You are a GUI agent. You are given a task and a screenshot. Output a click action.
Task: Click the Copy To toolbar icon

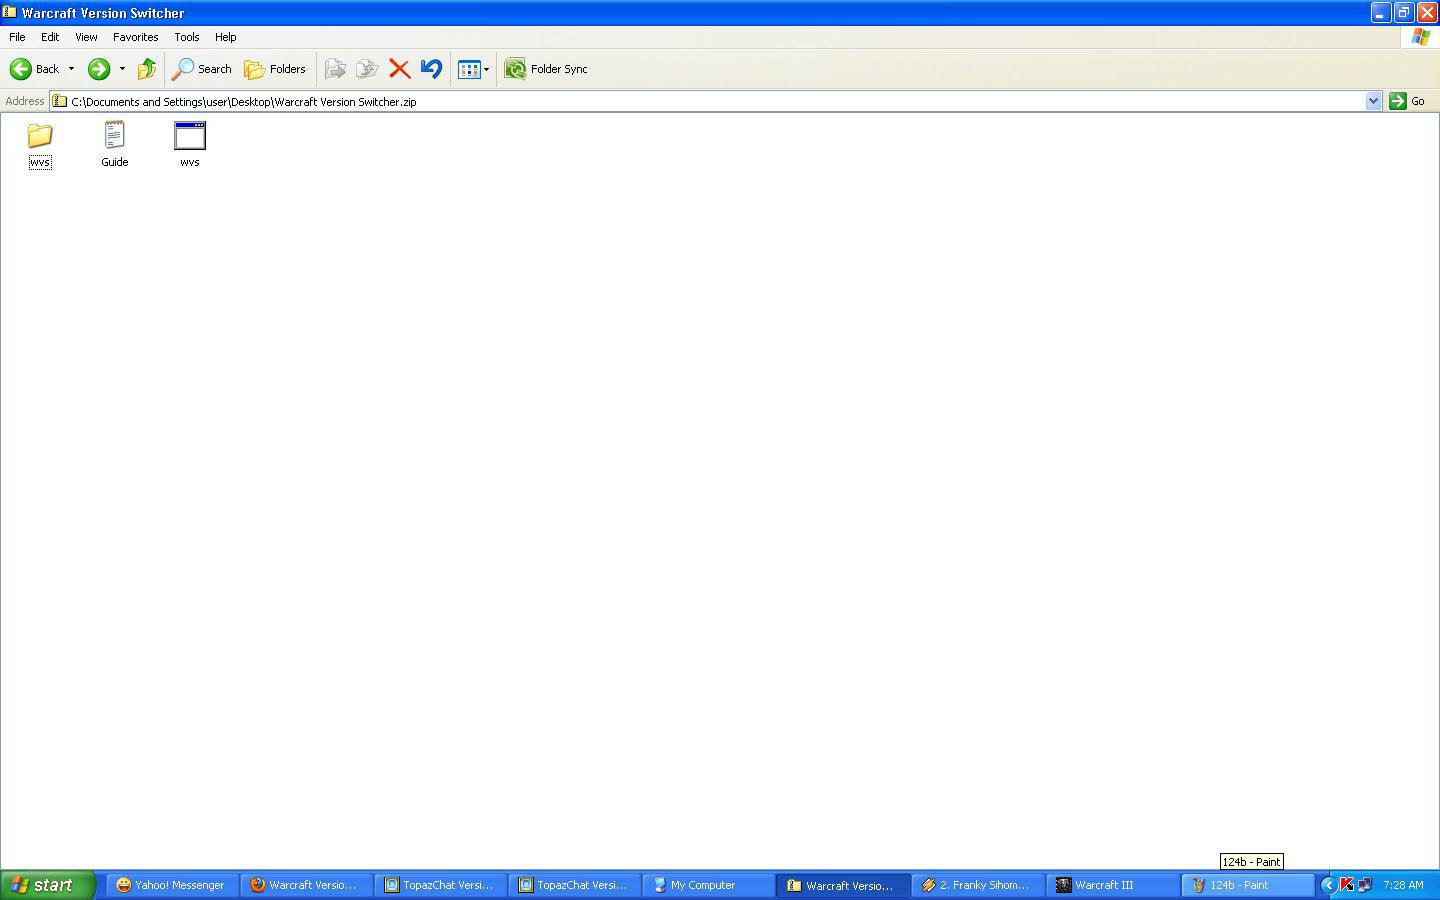367,69
